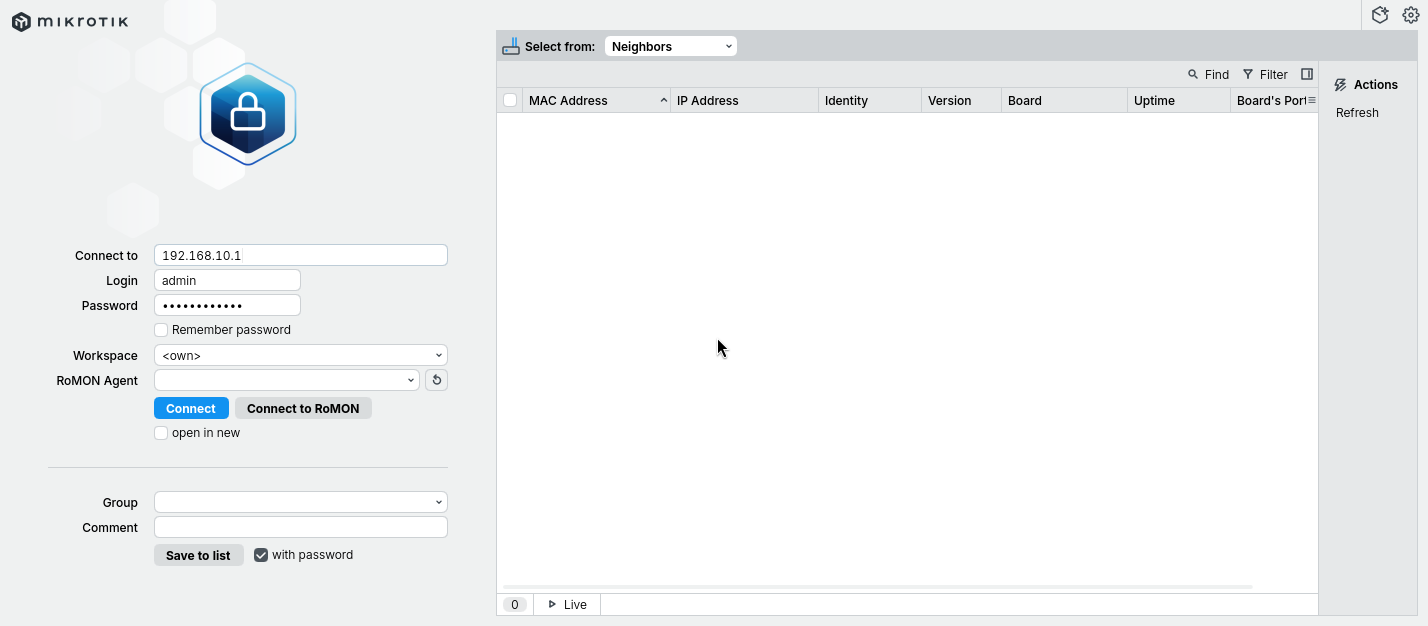Open the Group dropdown
Screen dimensions: 1428x626
300,502
